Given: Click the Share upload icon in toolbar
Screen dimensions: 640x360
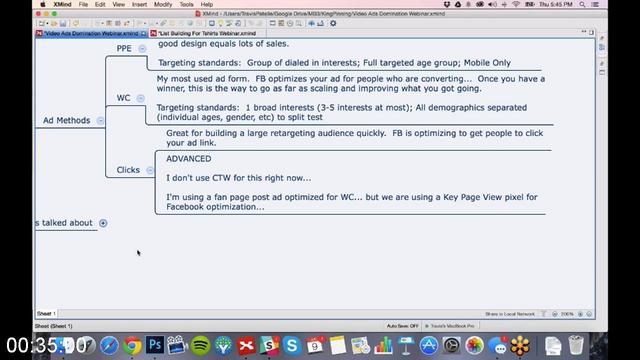Looking at the screenshot, I should 320,24.
